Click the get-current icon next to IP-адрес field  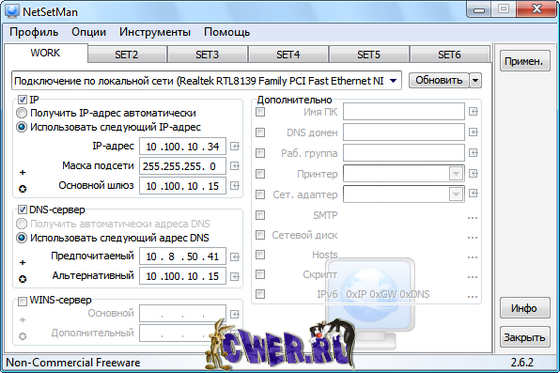pos(234,146)
